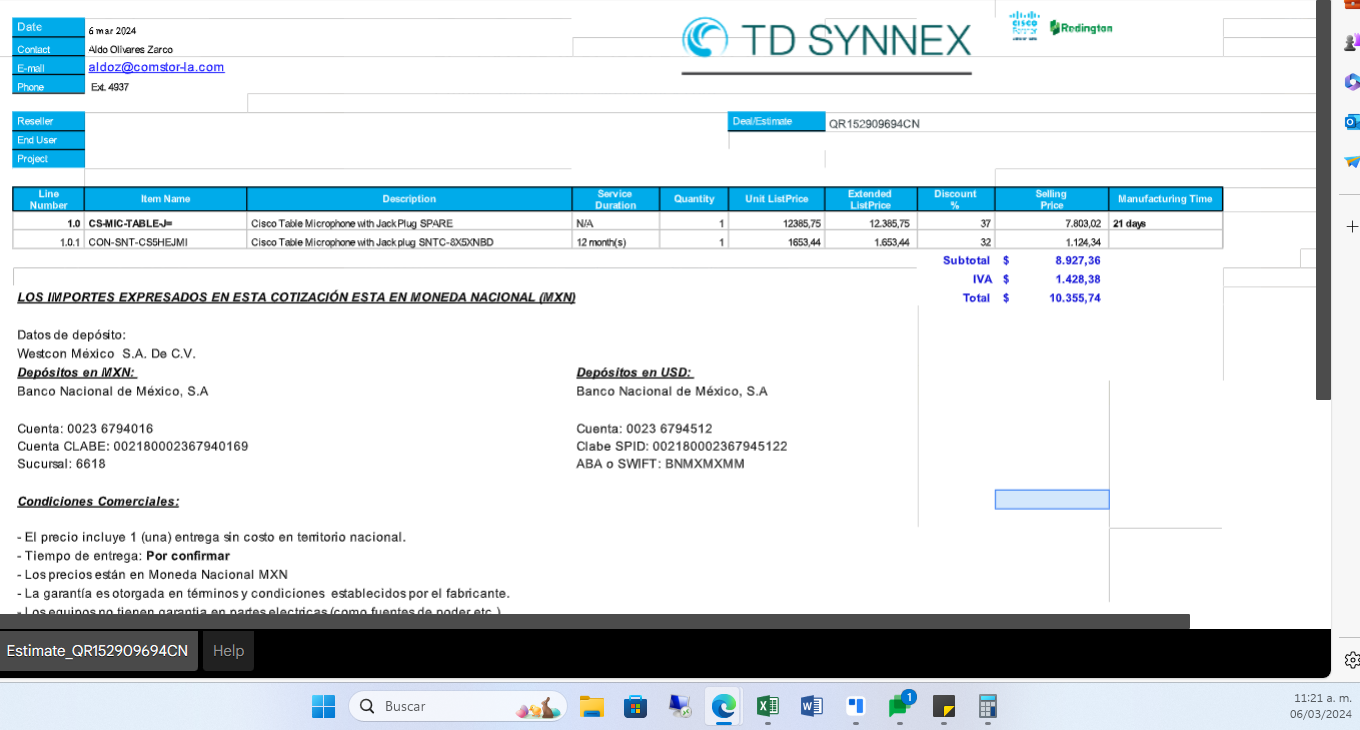Click the date cell 6 mar 2024
The height and width of the screenshot is (730, 1360).
pyautogui.click(x=112, y=30)
